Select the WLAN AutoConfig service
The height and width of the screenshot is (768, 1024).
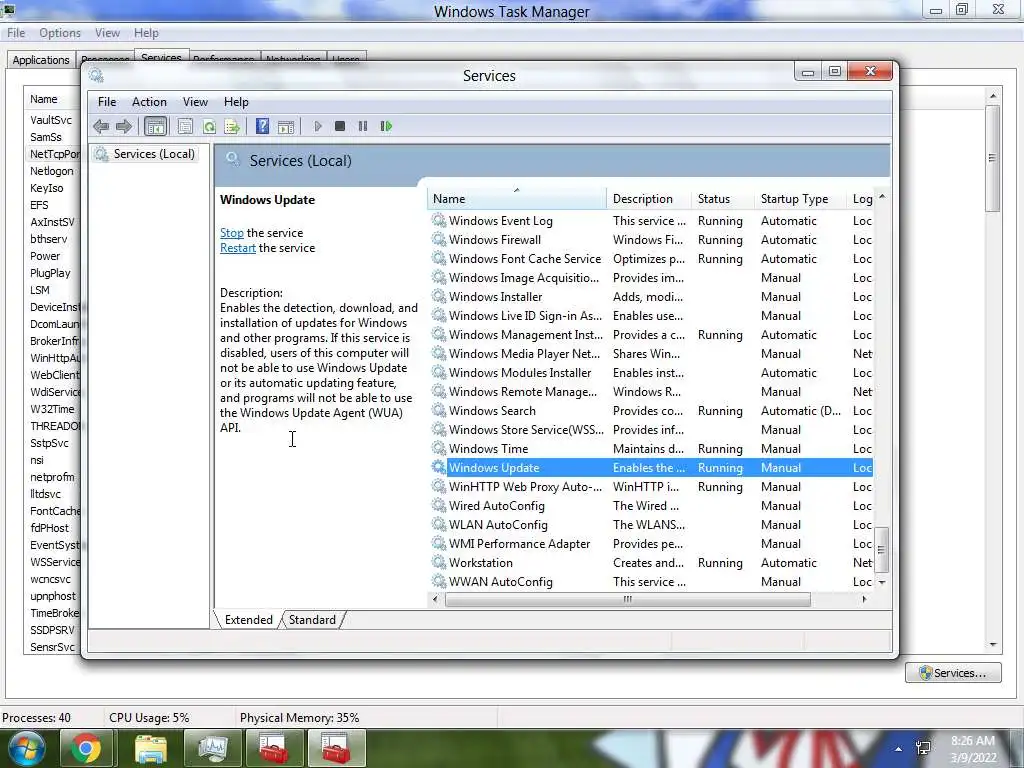(x=651, y=524)
